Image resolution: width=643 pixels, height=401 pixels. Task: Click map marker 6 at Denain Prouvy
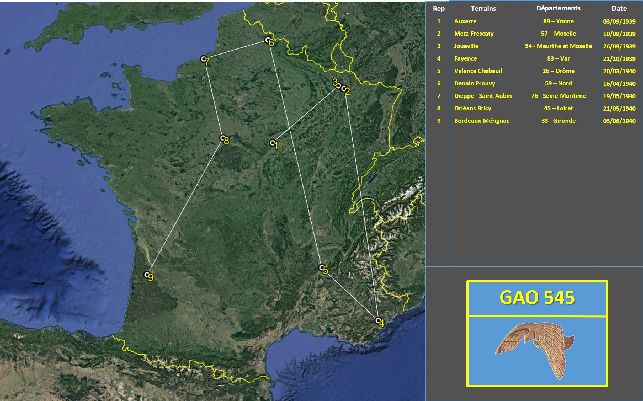tap(269, 41)
